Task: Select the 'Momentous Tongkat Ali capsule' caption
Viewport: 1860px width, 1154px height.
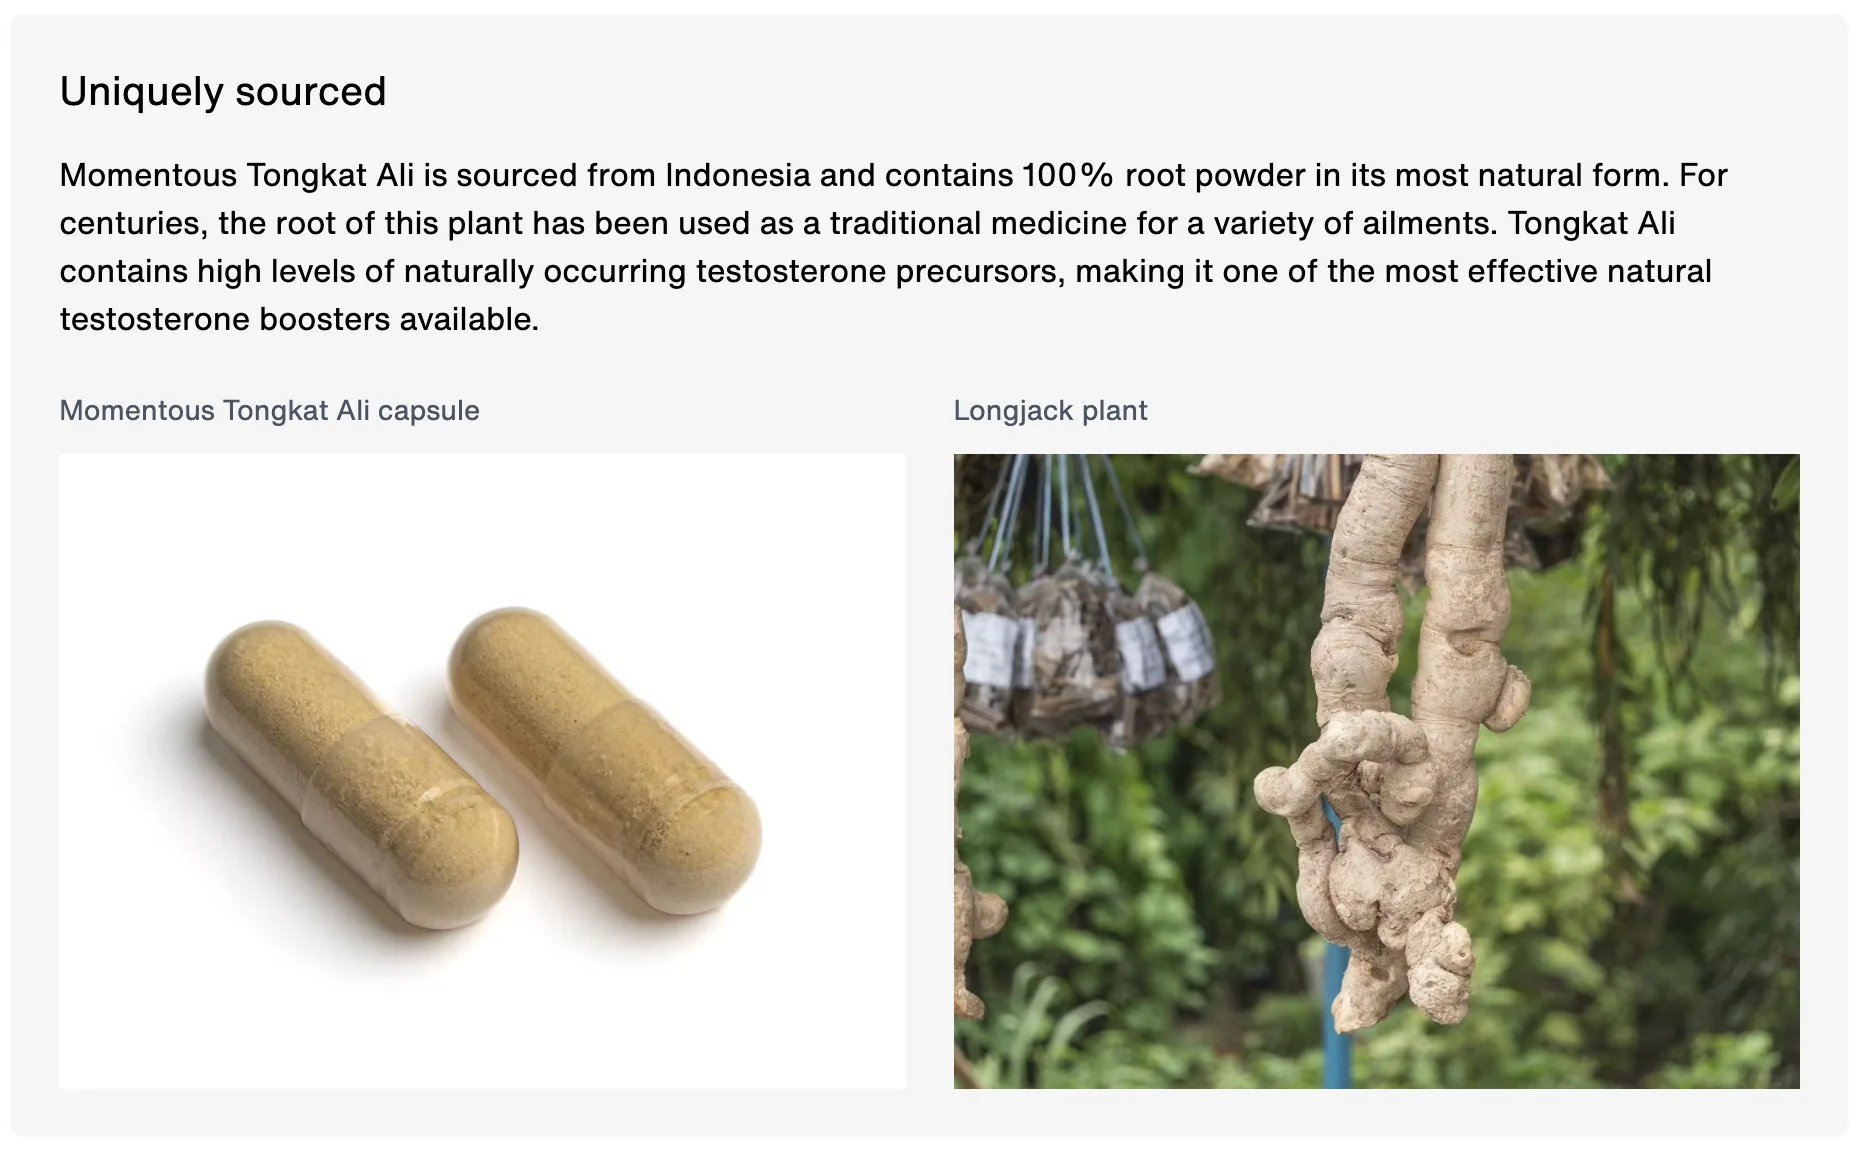Action: (269, 411)
